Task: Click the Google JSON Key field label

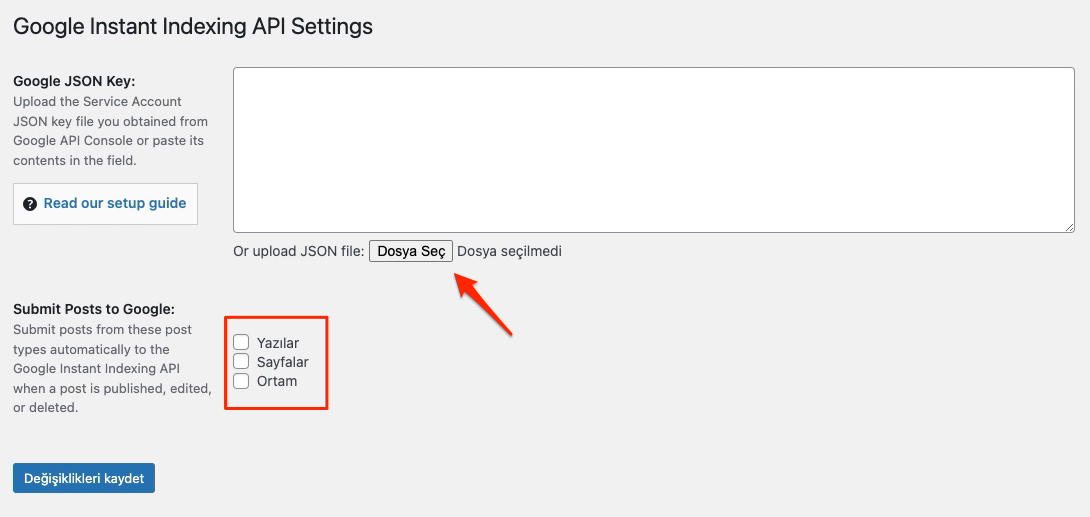Action: (x=74, y=81)
